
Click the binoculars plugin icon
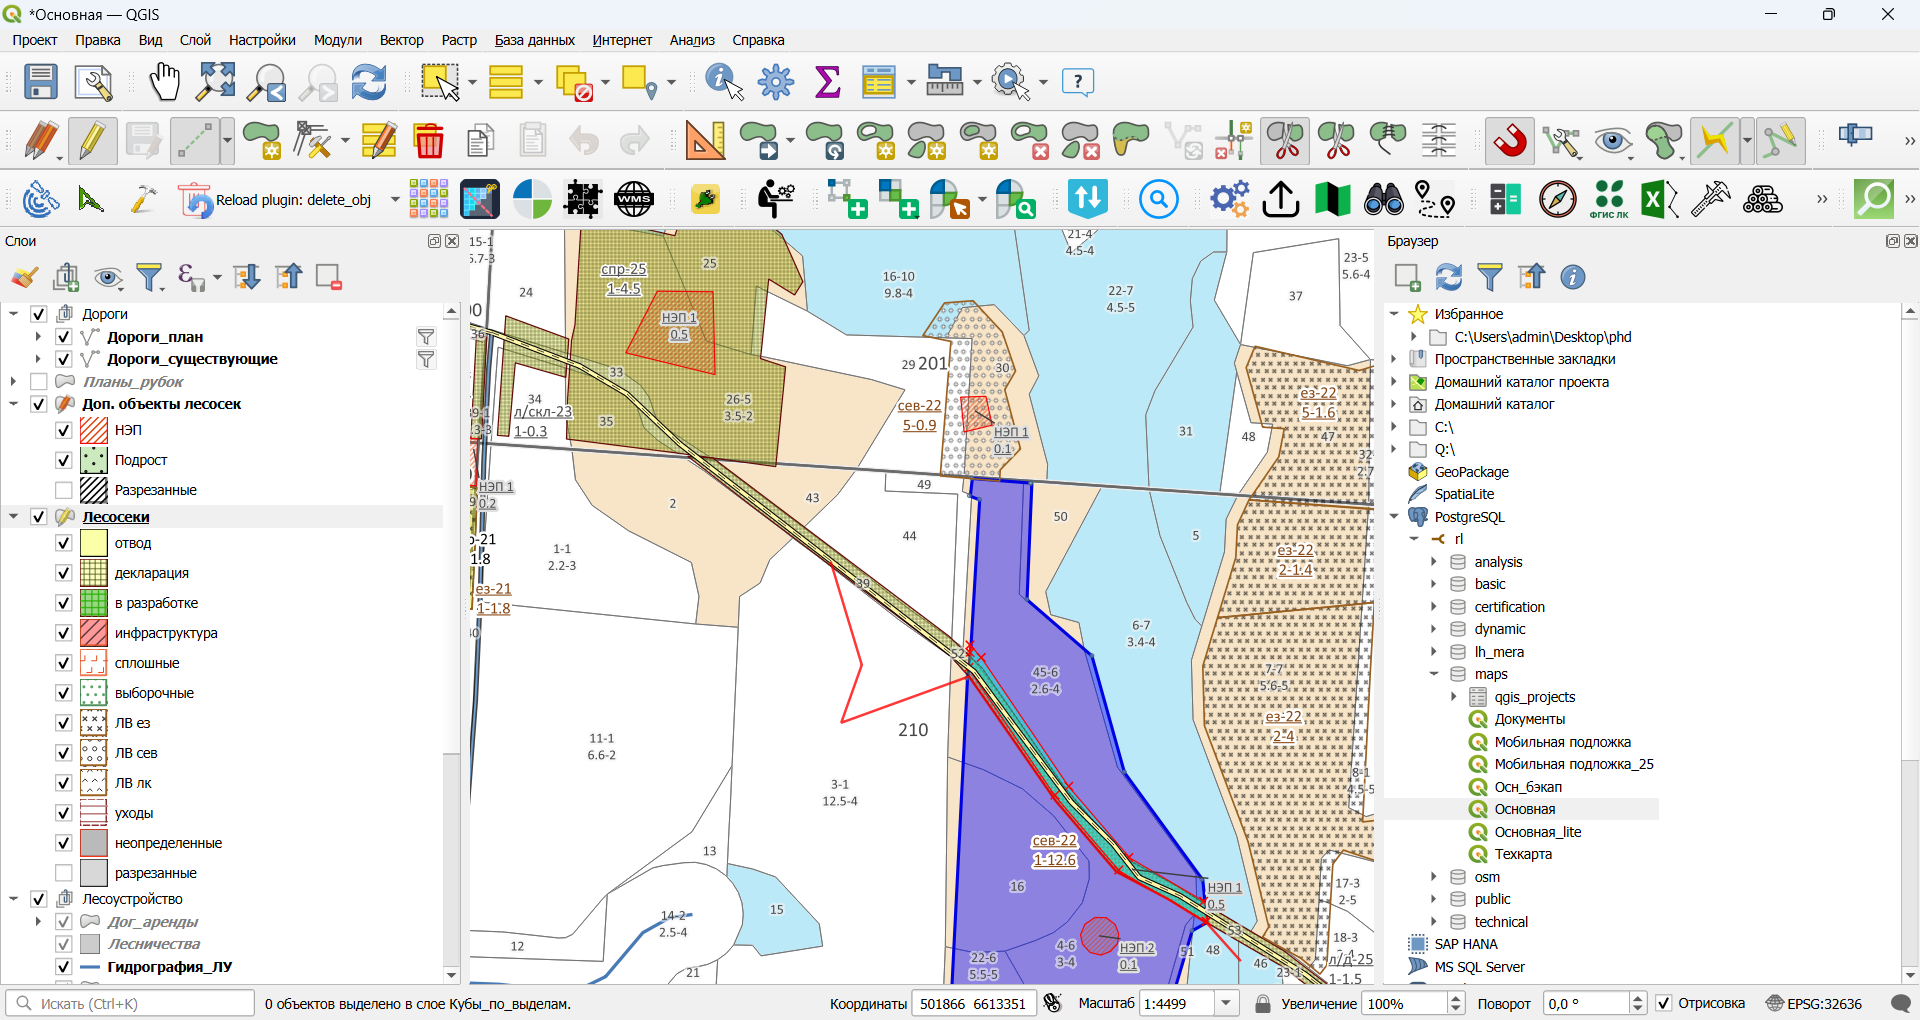click(1384, 200)
